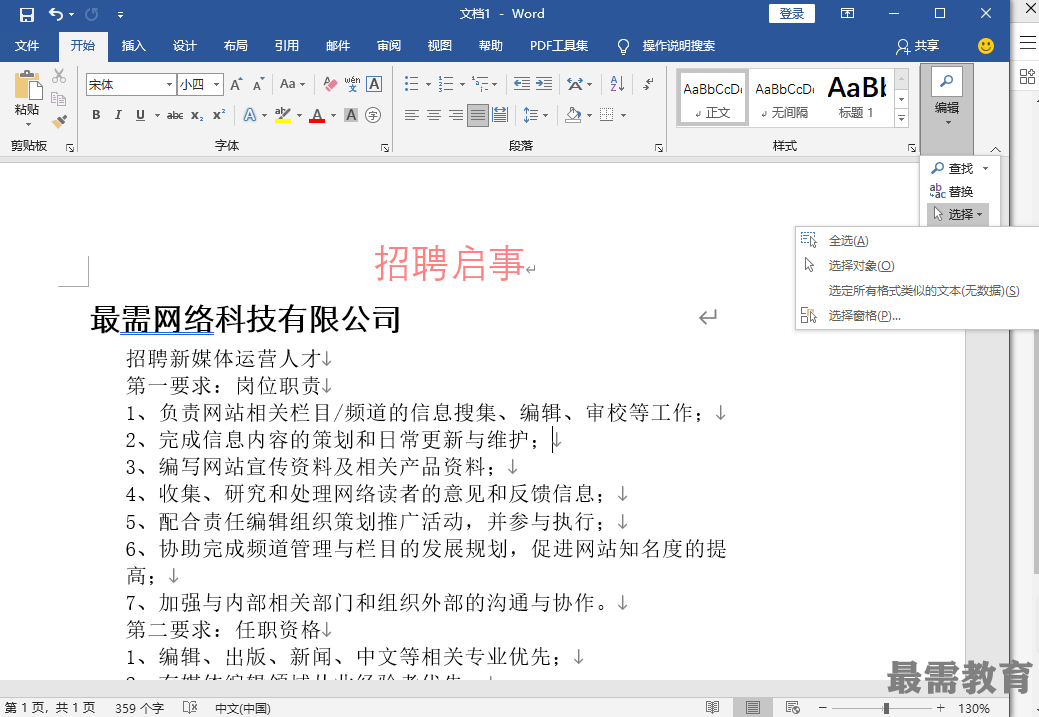Toggle the character border button
1039x717 pixels.
click(374, 84)
